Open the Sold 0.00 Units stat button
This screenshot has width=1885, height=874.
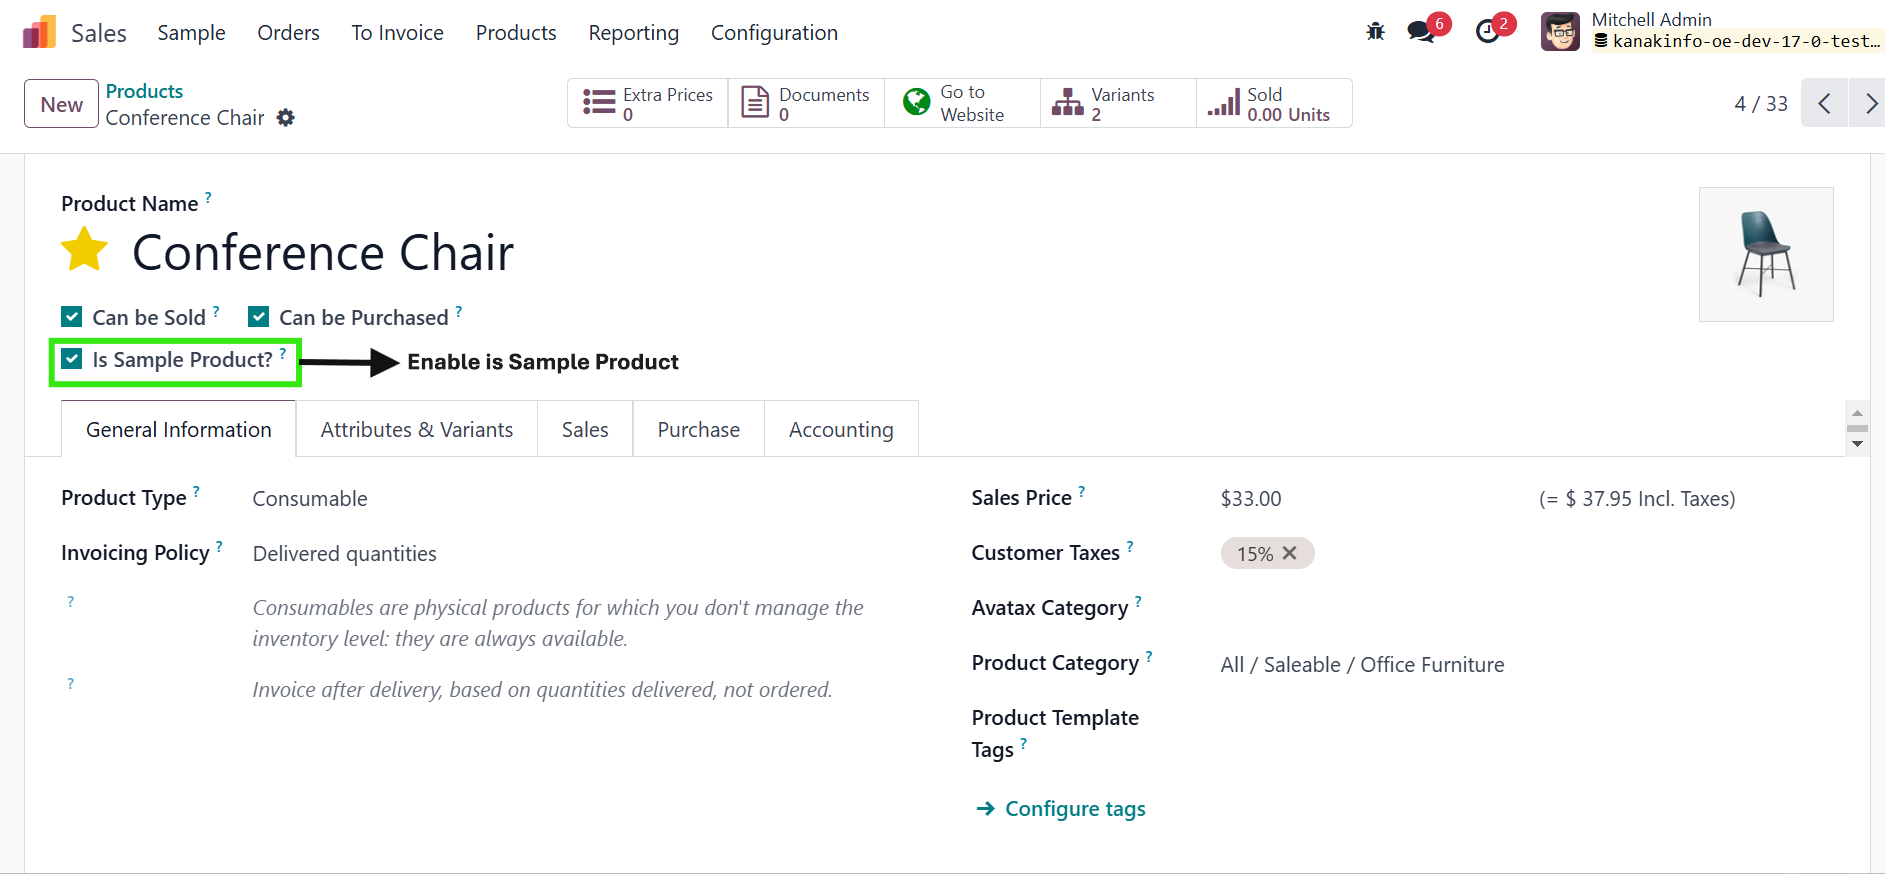point(1274,103)
